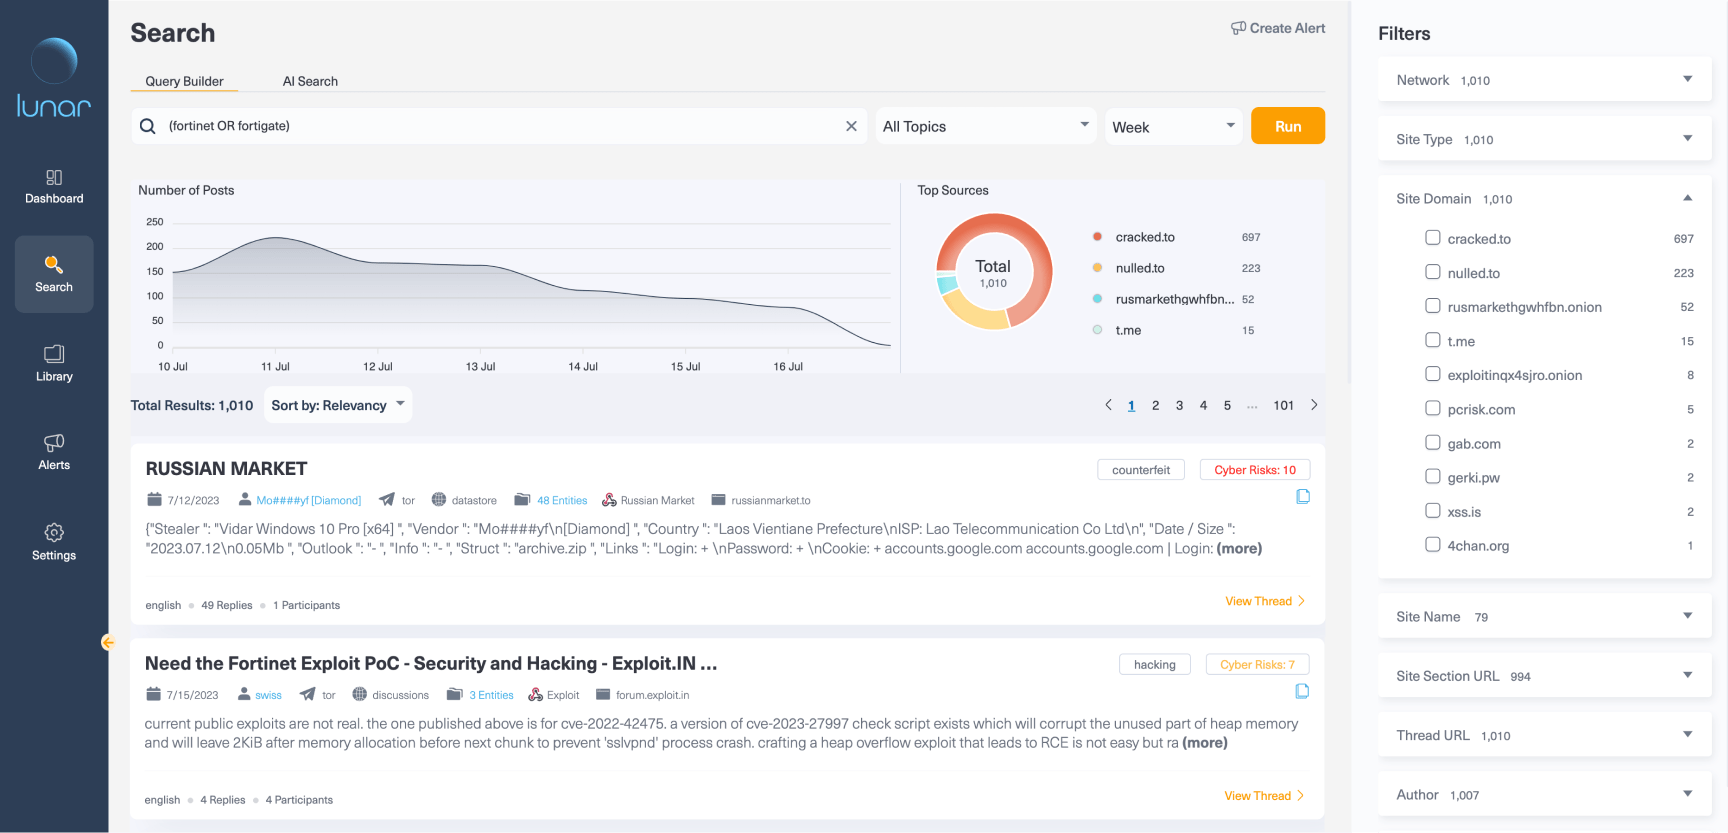The image size is (1728, 833).
Task: Check the xss.is domain filter
Action: point(1433,510)
